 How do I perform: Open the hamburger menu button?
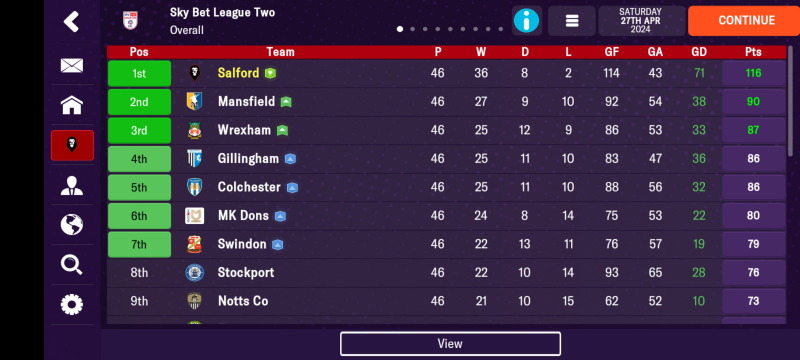pos(572,21)
